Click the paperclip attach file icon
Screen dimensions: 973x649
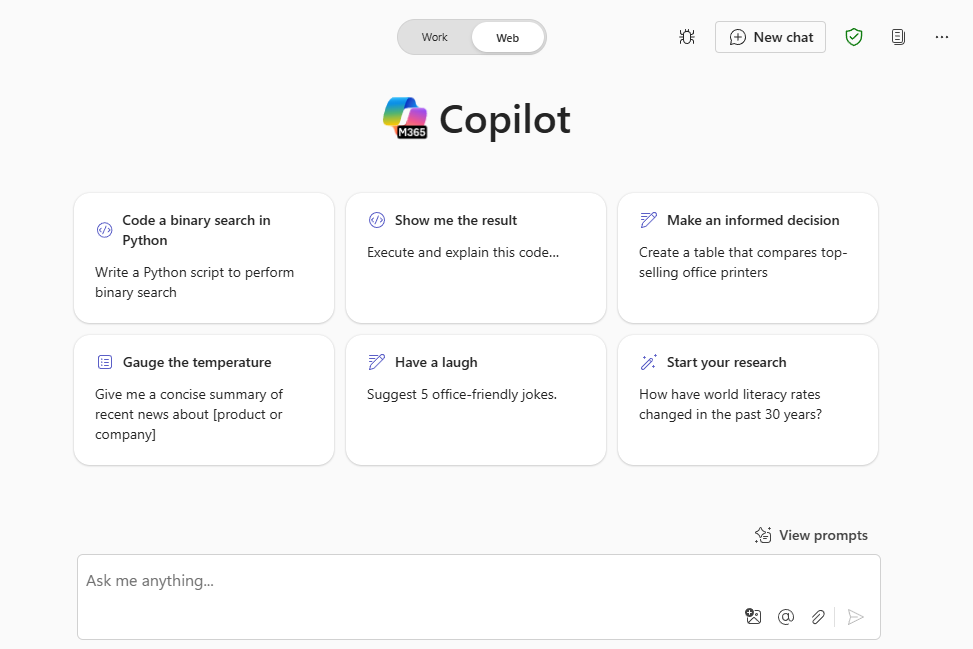point(818,617)
